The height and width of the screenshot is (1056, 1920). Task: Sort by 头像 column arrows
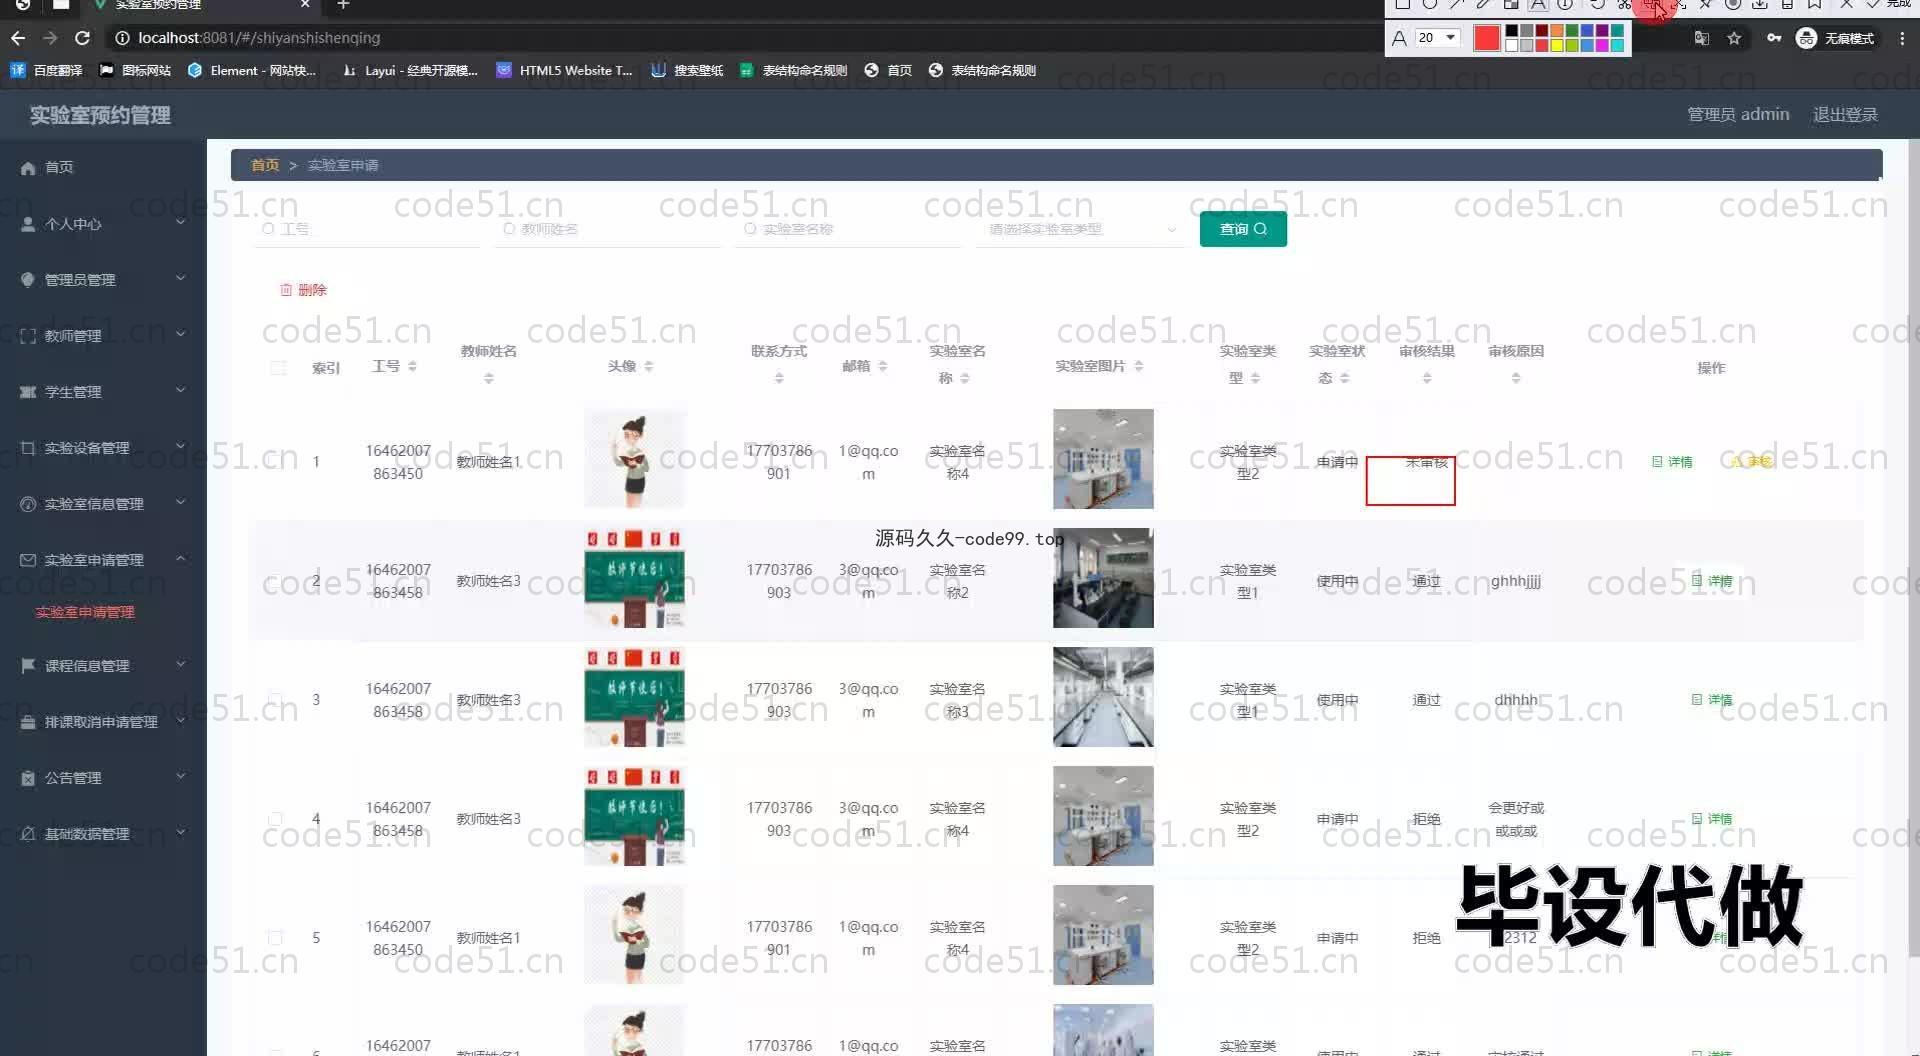coord(649,366)
